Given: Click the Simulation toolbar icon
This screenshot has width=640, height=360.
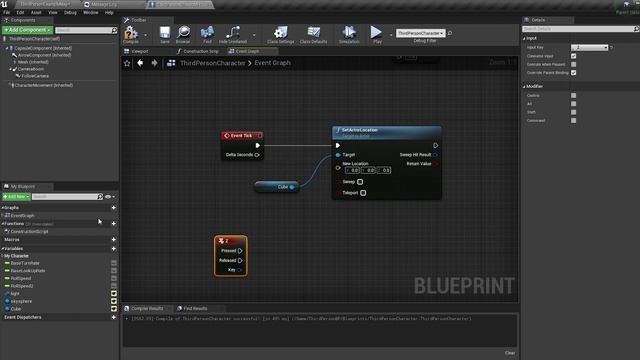Looking at the screenshot, I should click(349, 34).
